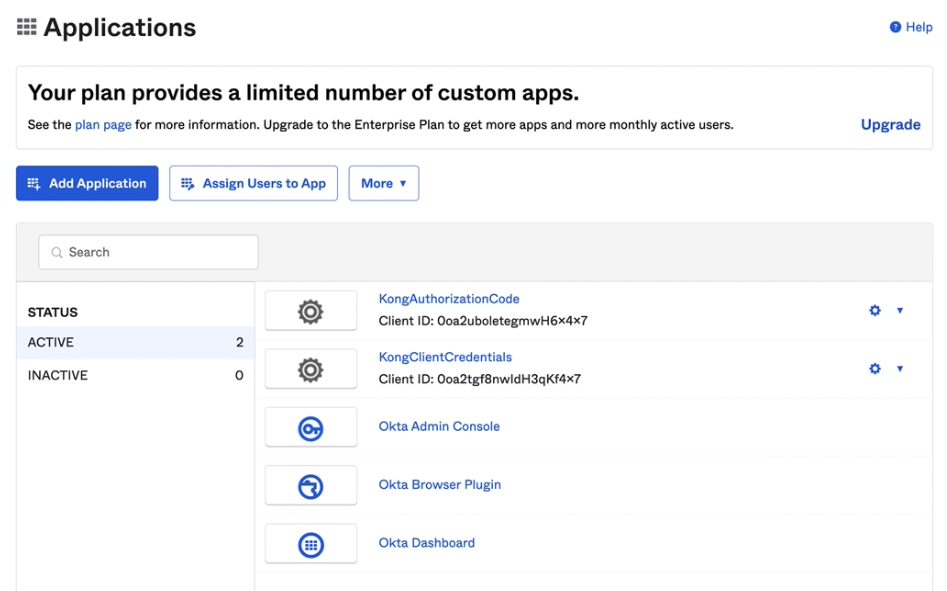Filter by INACTIVE status

click(x=58, y=375)
